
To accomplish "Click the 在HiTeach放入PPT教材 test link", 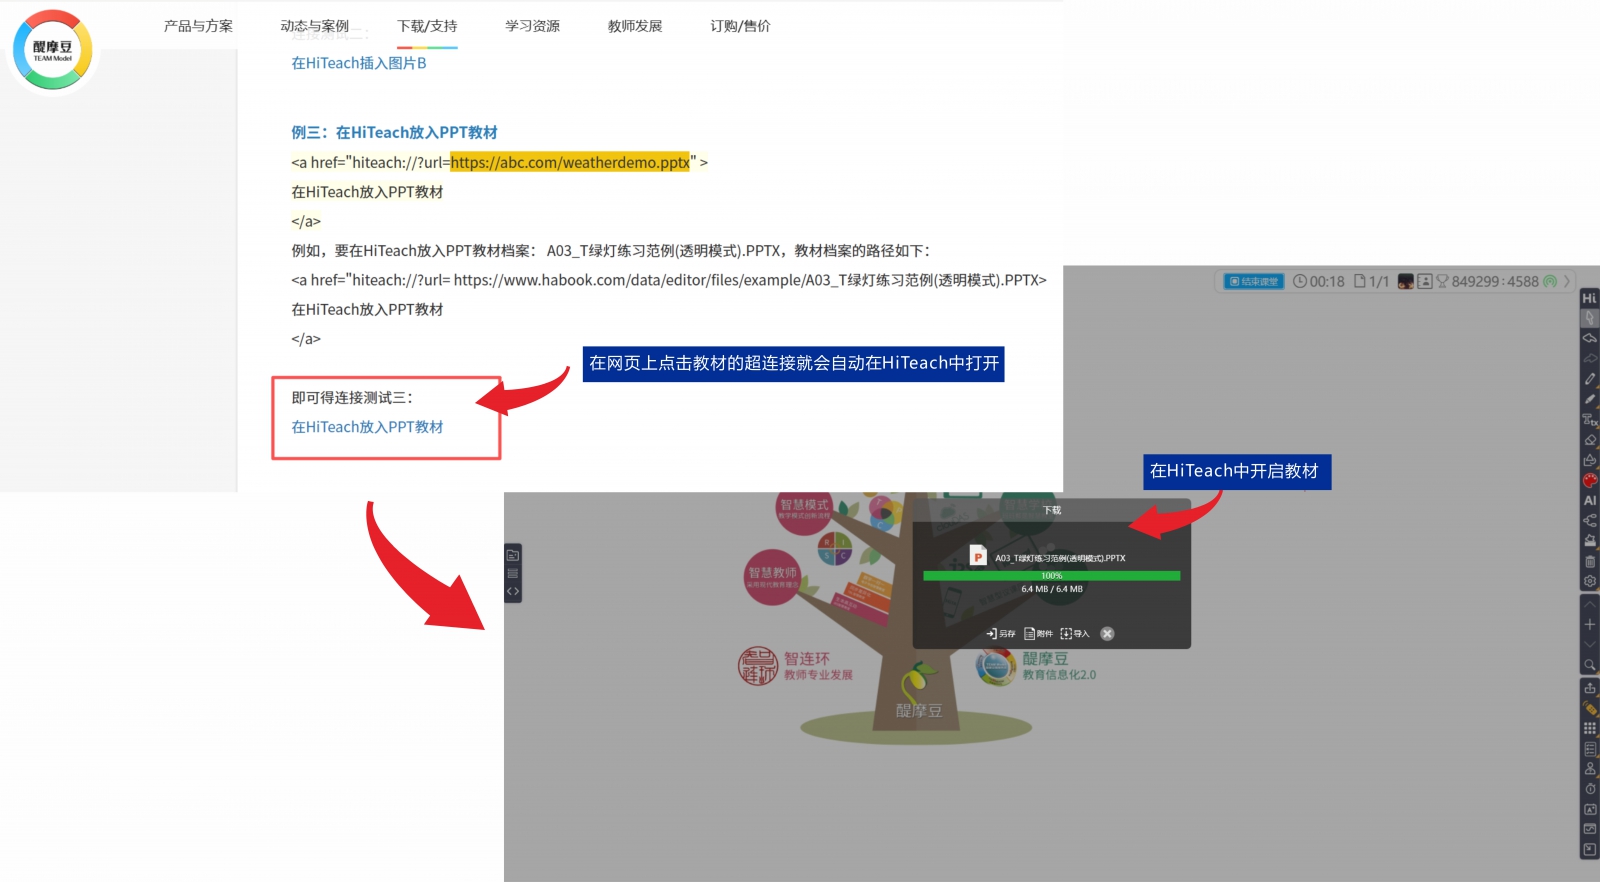I will click(x=367, y=427).
